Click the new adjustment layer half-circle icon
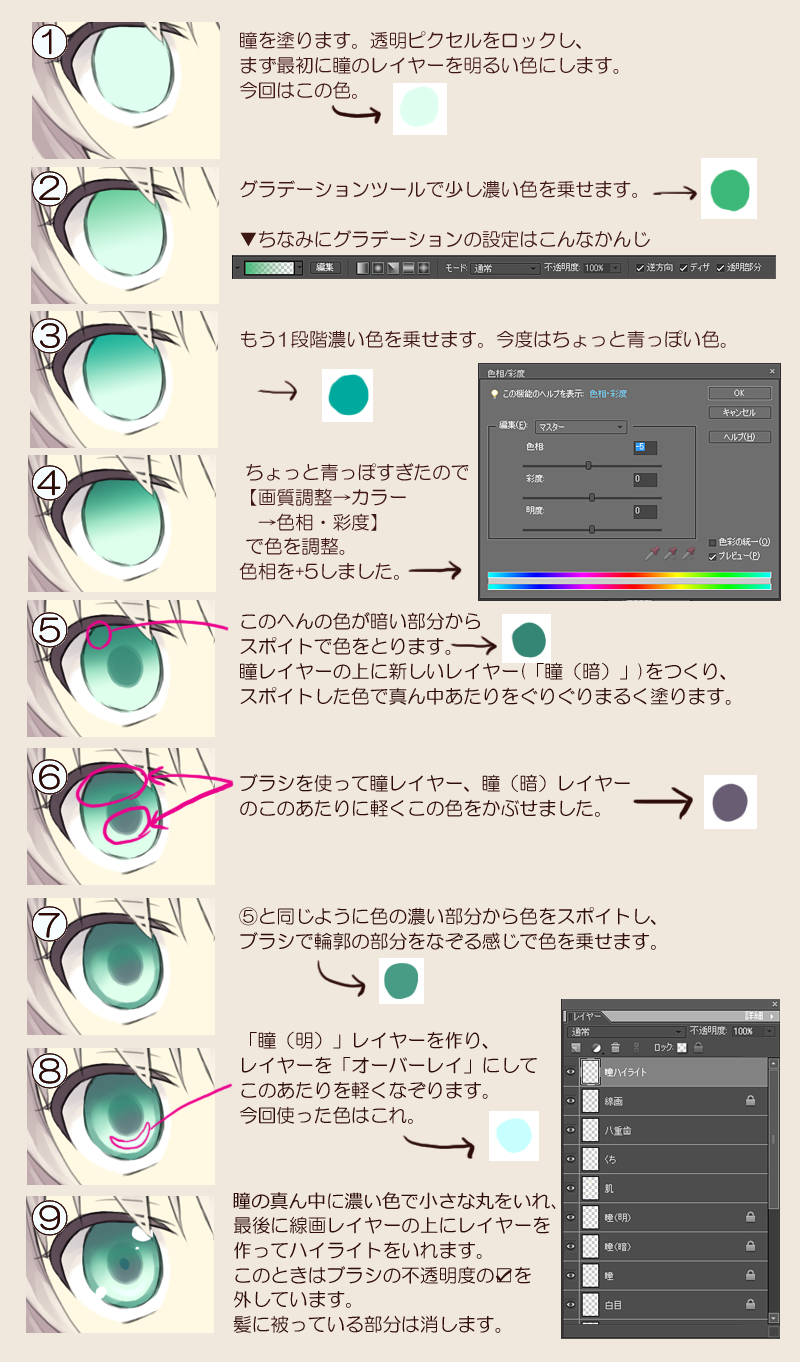Screen dimensions: 800x1362 (x=596, y=1048)
